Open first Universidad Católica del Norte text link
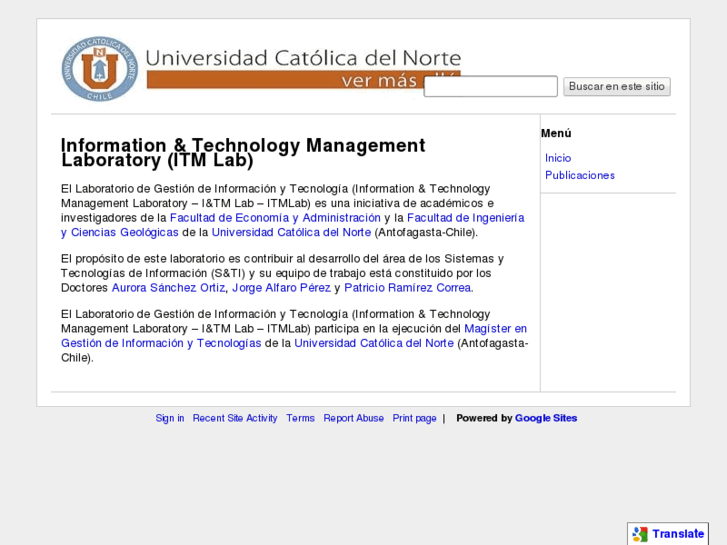The height and width of the screenshot is (545, 727). point(291,232)
